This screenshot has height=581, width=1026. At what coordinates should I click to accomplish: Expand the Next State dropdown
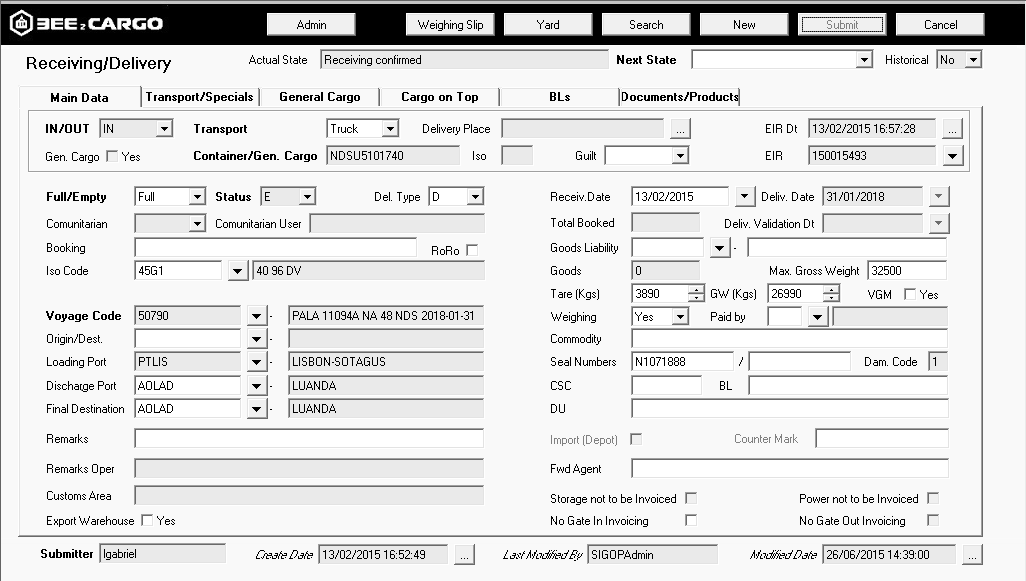tap(864, 60)
